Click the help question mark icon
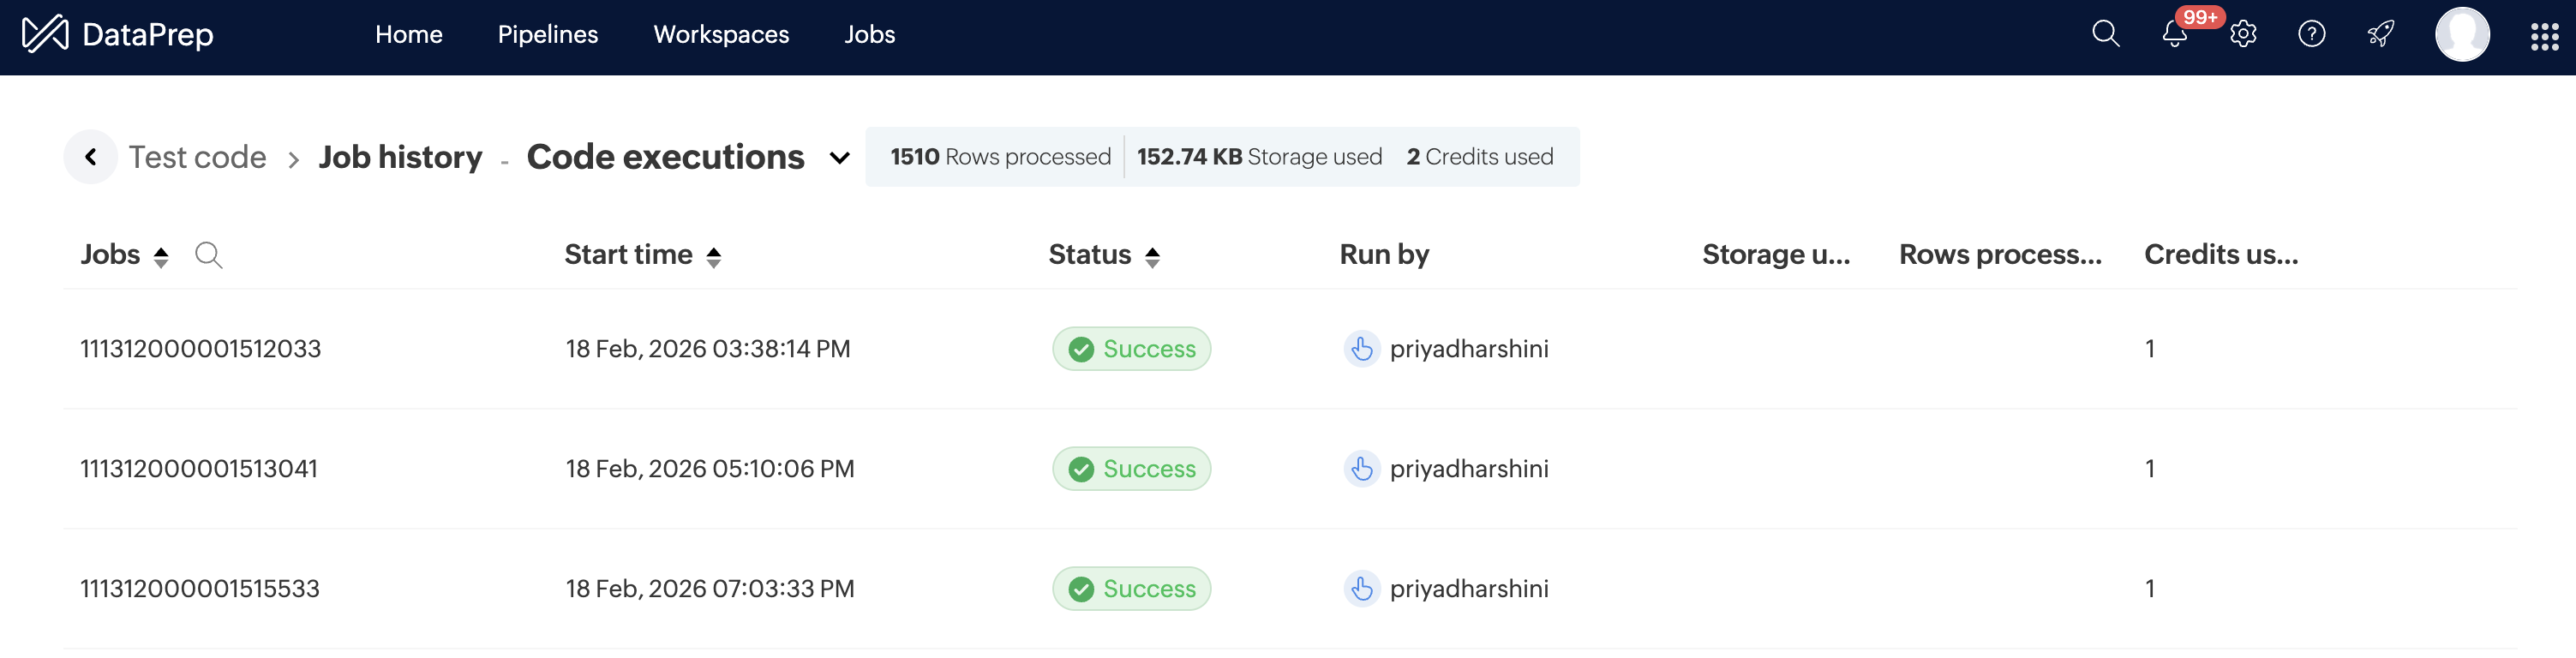The image size is (2576, 658). (2311, 34)
